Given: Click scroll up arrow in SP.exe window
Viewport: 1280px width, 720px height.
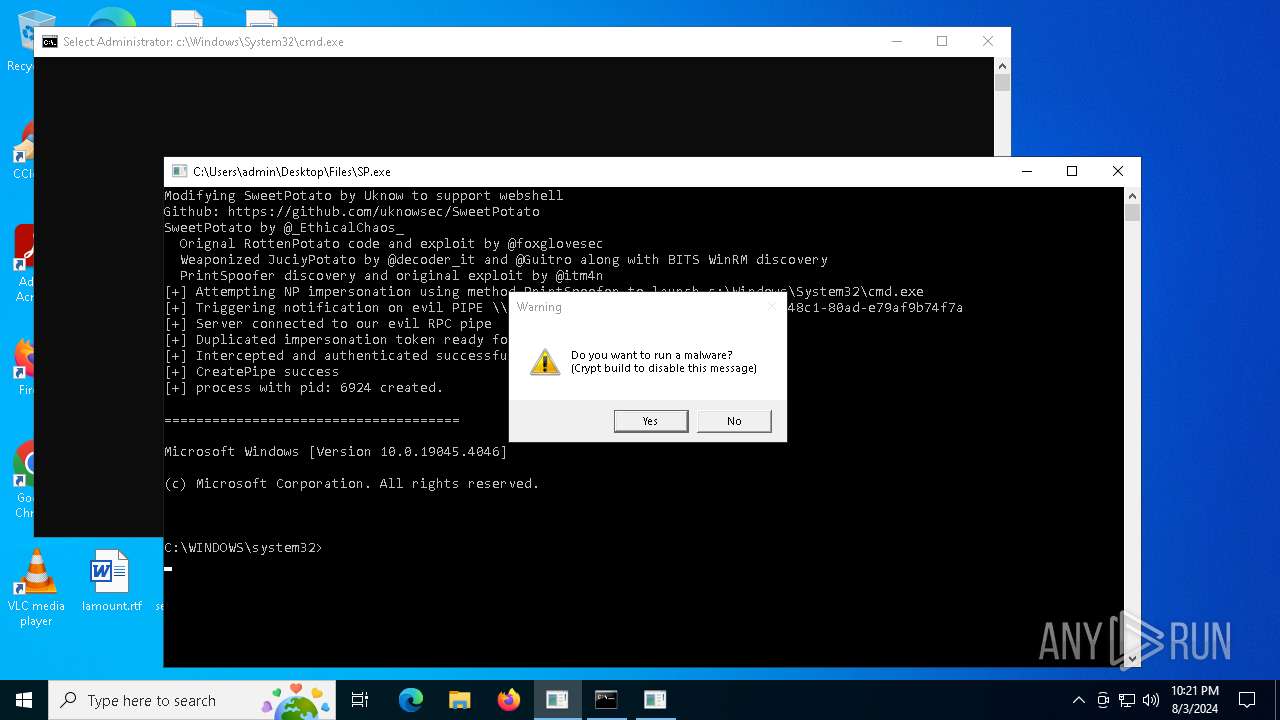Looking at the screenshot, I should click(1132, 195).
